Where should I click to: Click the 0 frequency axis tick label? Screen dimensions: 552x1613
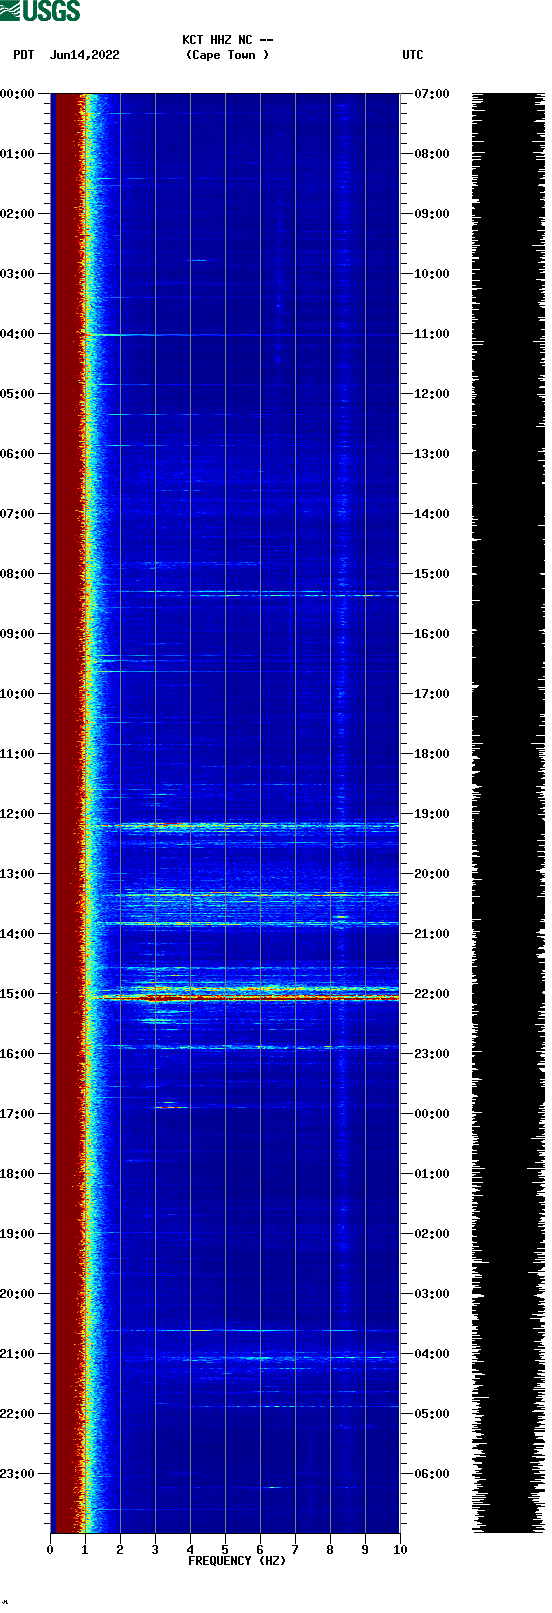[x=50, y=1550]
